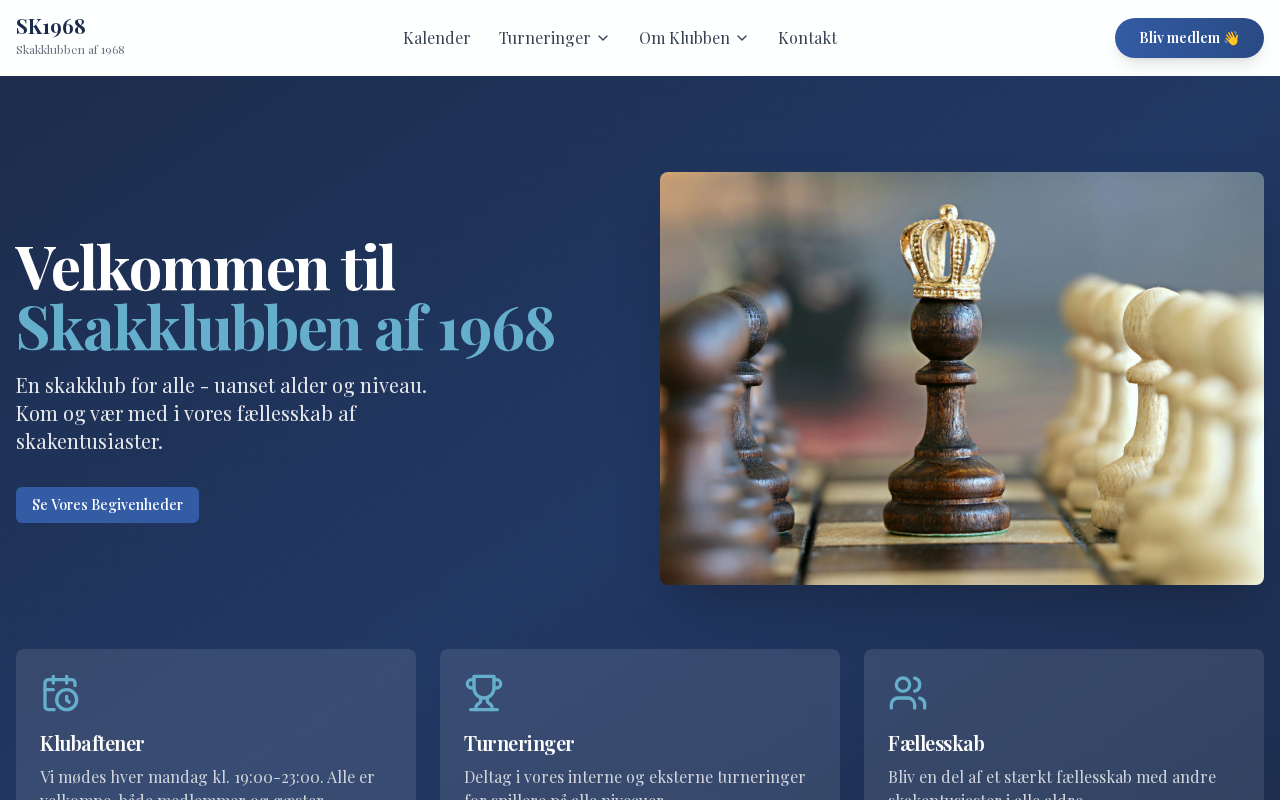Click the blue Skakklubben af 1968 hero title
The width and height of the screenshot is (1280, 800).
[x=285, y=327]
